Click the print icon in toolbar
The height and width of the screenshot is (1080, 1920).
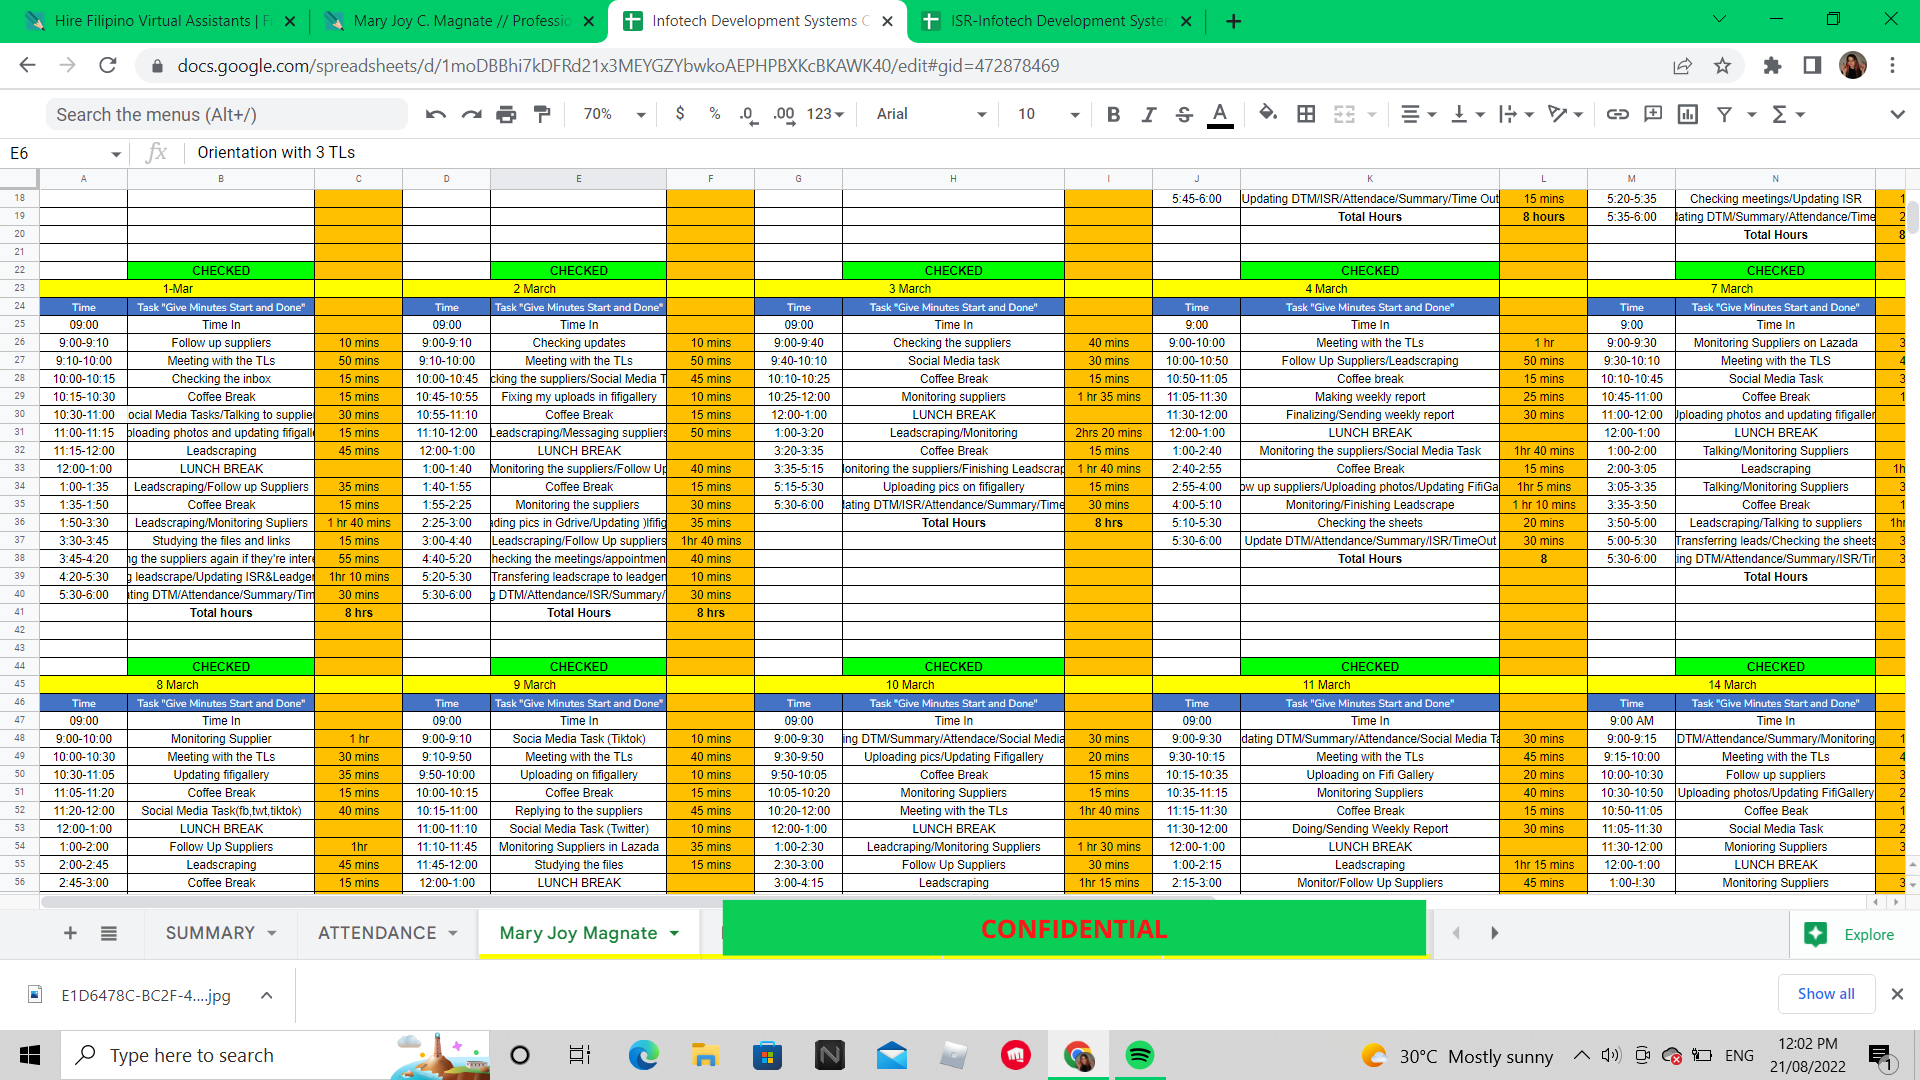pyautogui.click(x=506, y=114)
